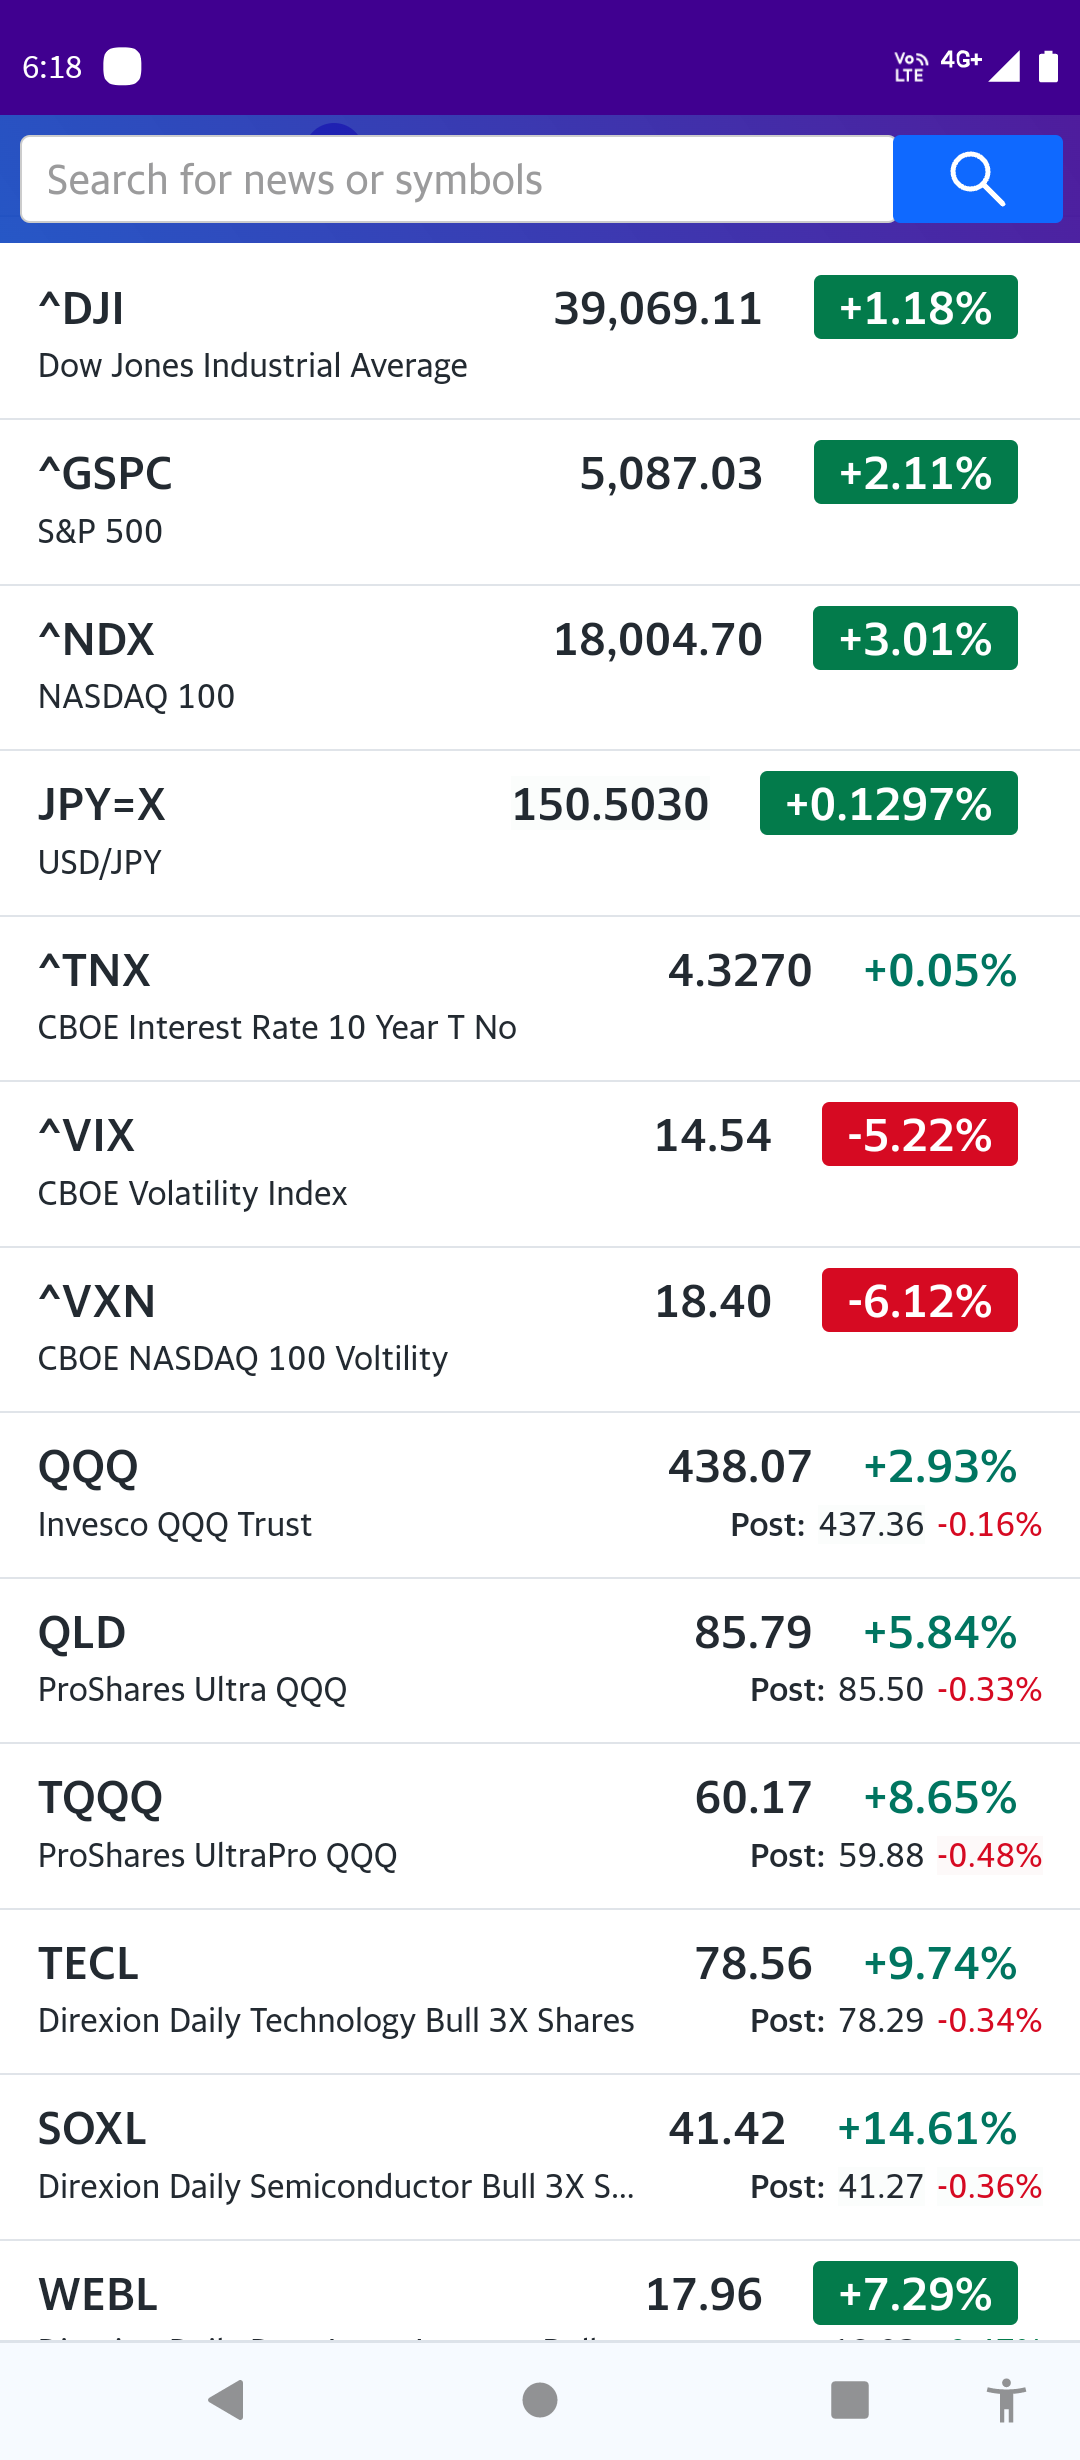Open recent apps via square icon
Viewport: 1080px width, 2460px height.
(x=850, y=2399)
